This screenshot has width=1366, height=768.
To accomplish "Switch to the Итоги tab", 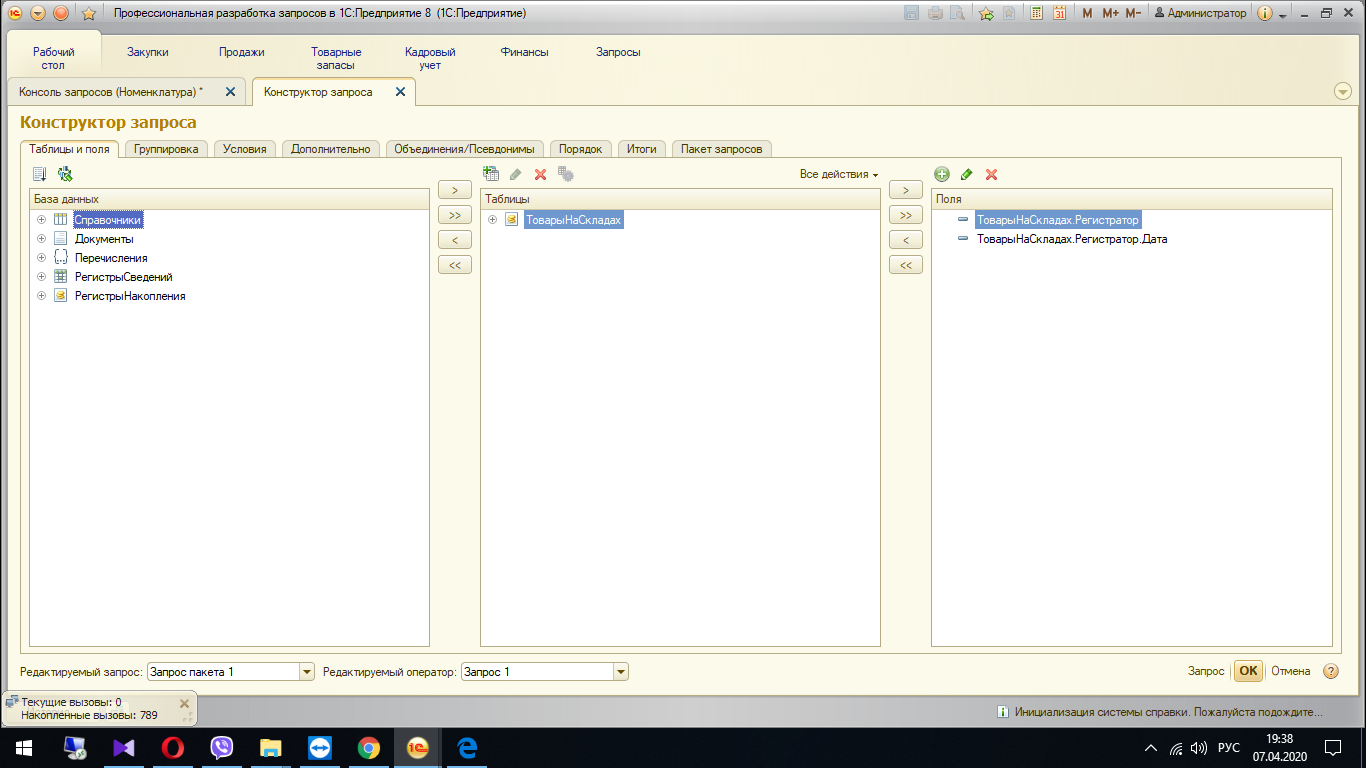I will (642, 149).
